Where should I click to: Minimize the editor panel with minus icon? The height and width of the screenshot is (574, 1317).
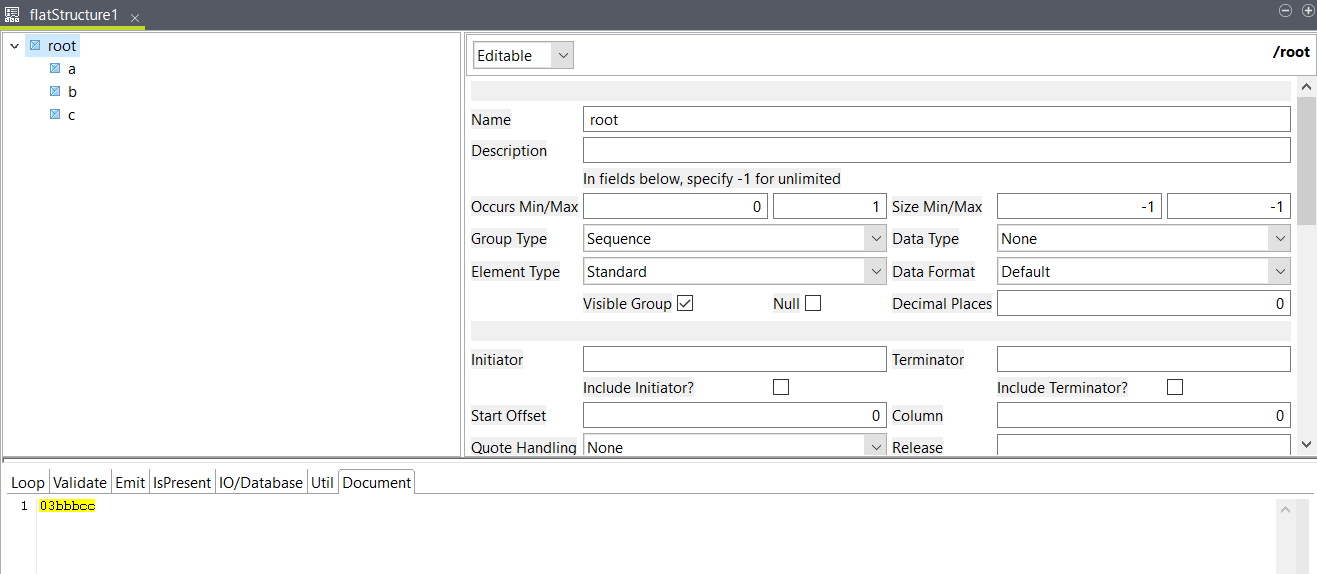(1286, 10)
